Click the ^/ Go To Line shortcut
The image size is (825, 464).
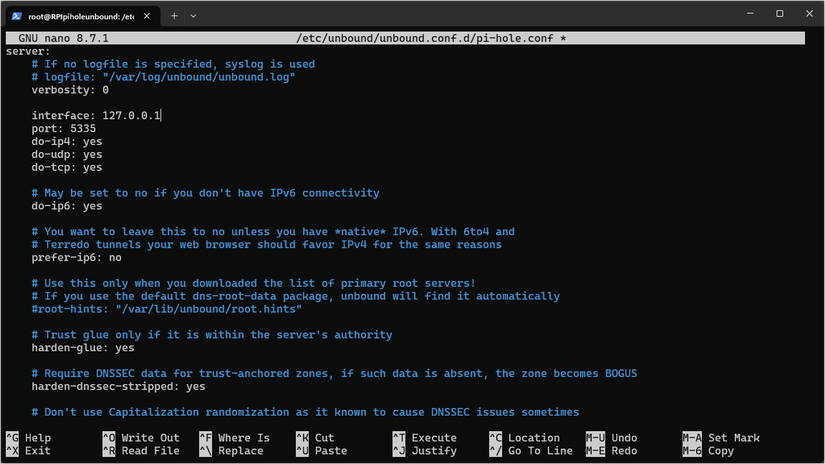tap(531, 451)
